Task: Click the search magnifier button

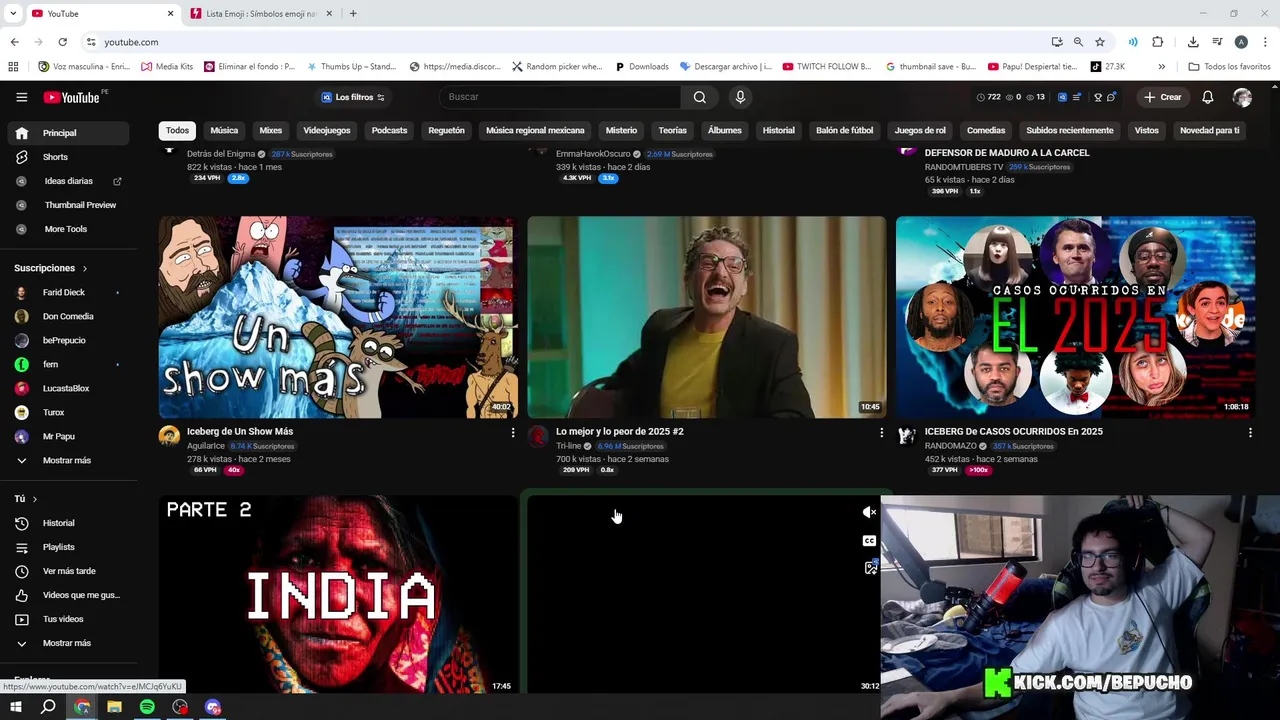Action: [x=700, y=97]
